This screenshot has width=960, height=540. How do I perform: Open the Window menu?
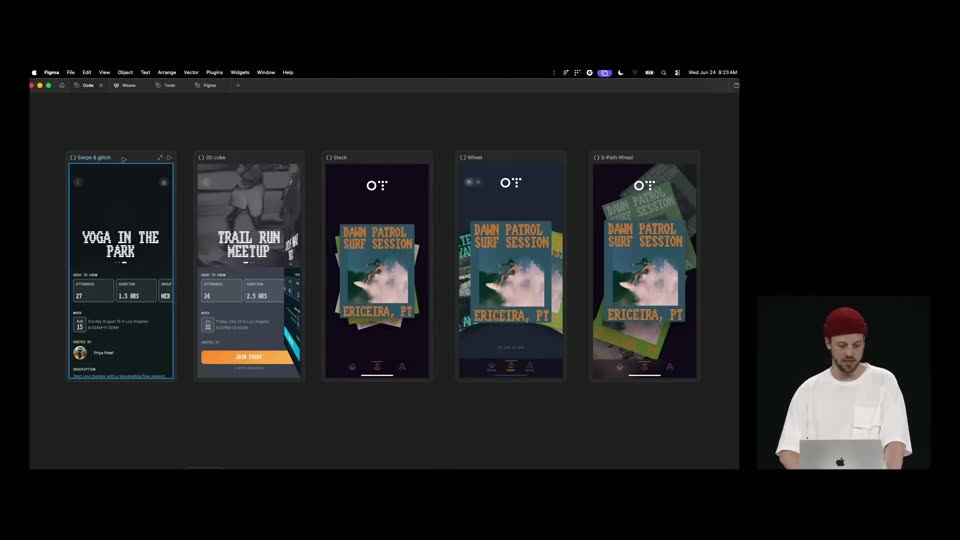coord(266,72)
